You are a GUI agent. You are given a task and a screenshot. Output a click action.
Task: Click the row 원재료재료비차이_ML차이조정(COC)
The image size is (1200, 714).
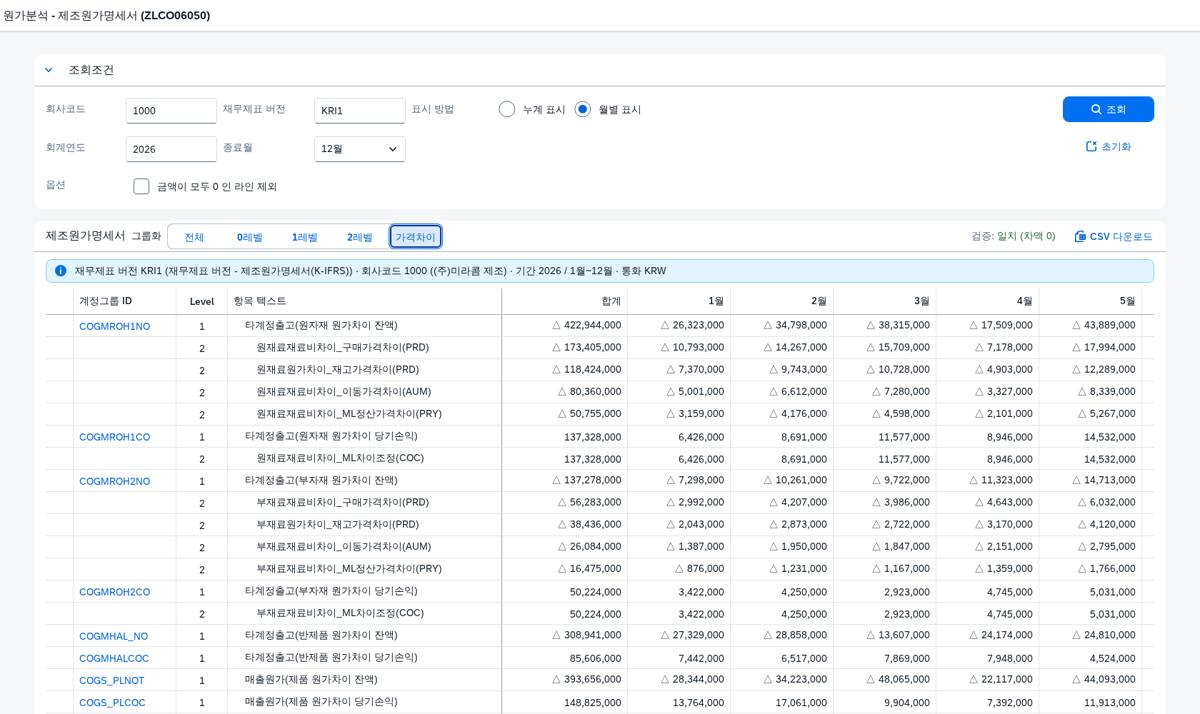click(x=599, y=459)
